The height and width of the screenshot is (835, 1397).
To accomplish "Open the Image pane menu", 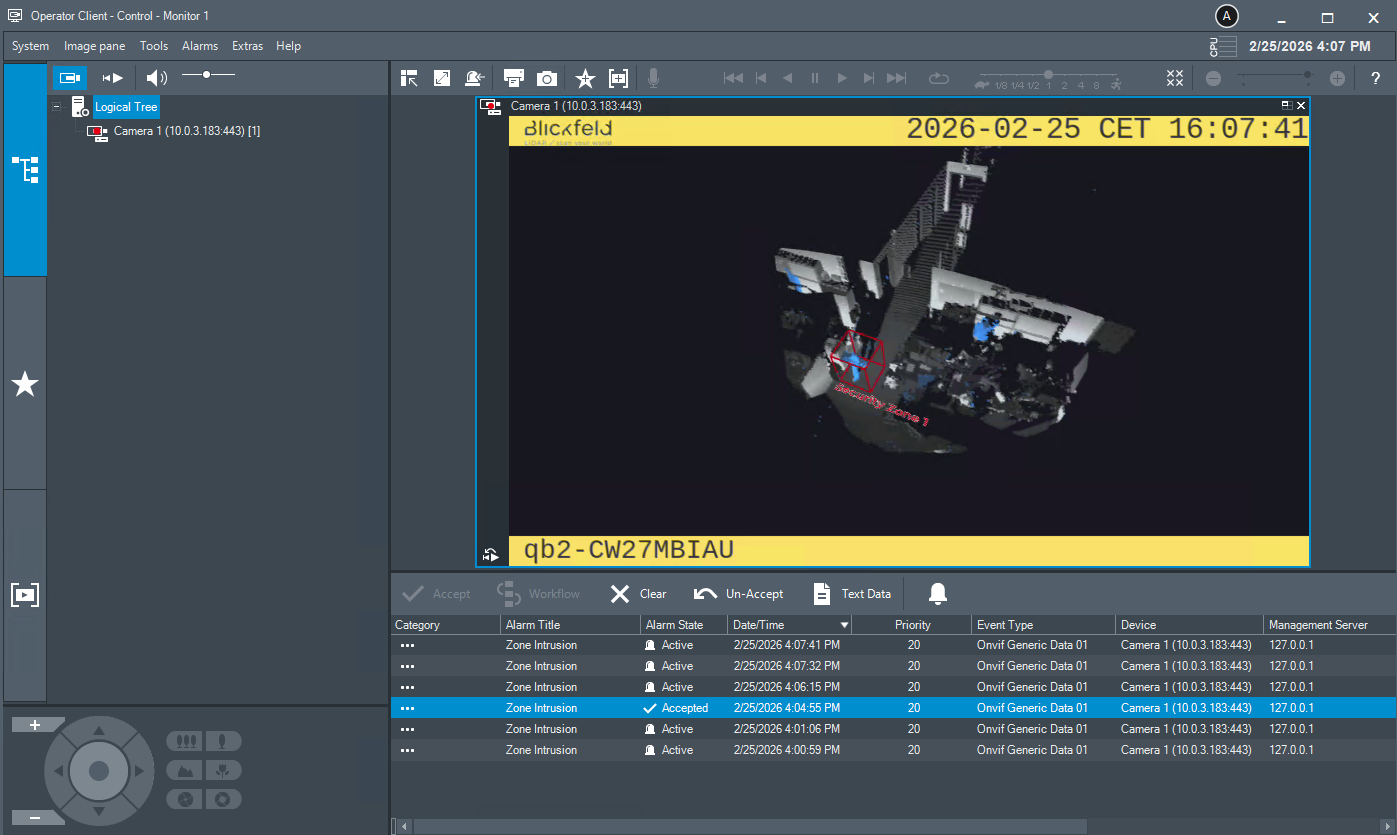I will [94, 46].
